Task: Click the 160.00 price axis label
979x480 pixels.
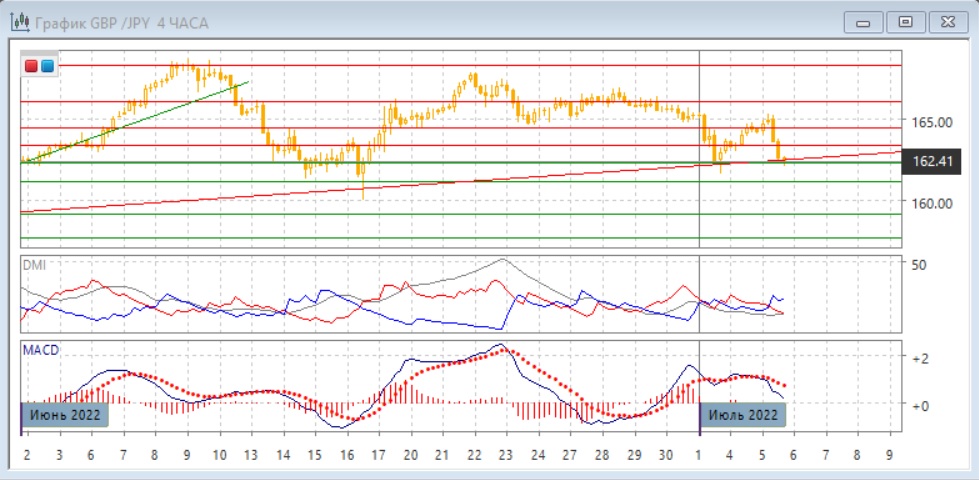Action: pyautogui.click(x=930, y=203)
